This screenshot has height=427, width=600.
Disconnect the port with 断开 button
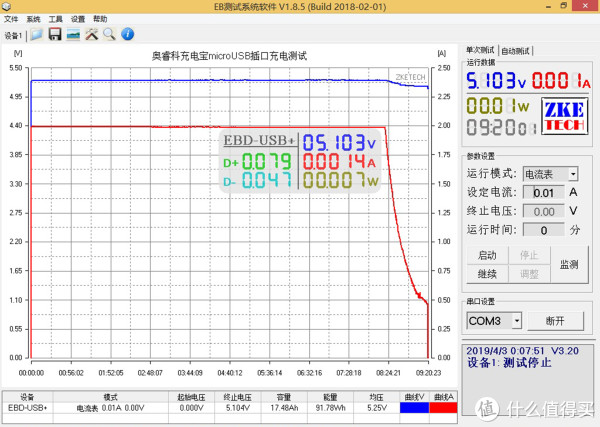556,321
